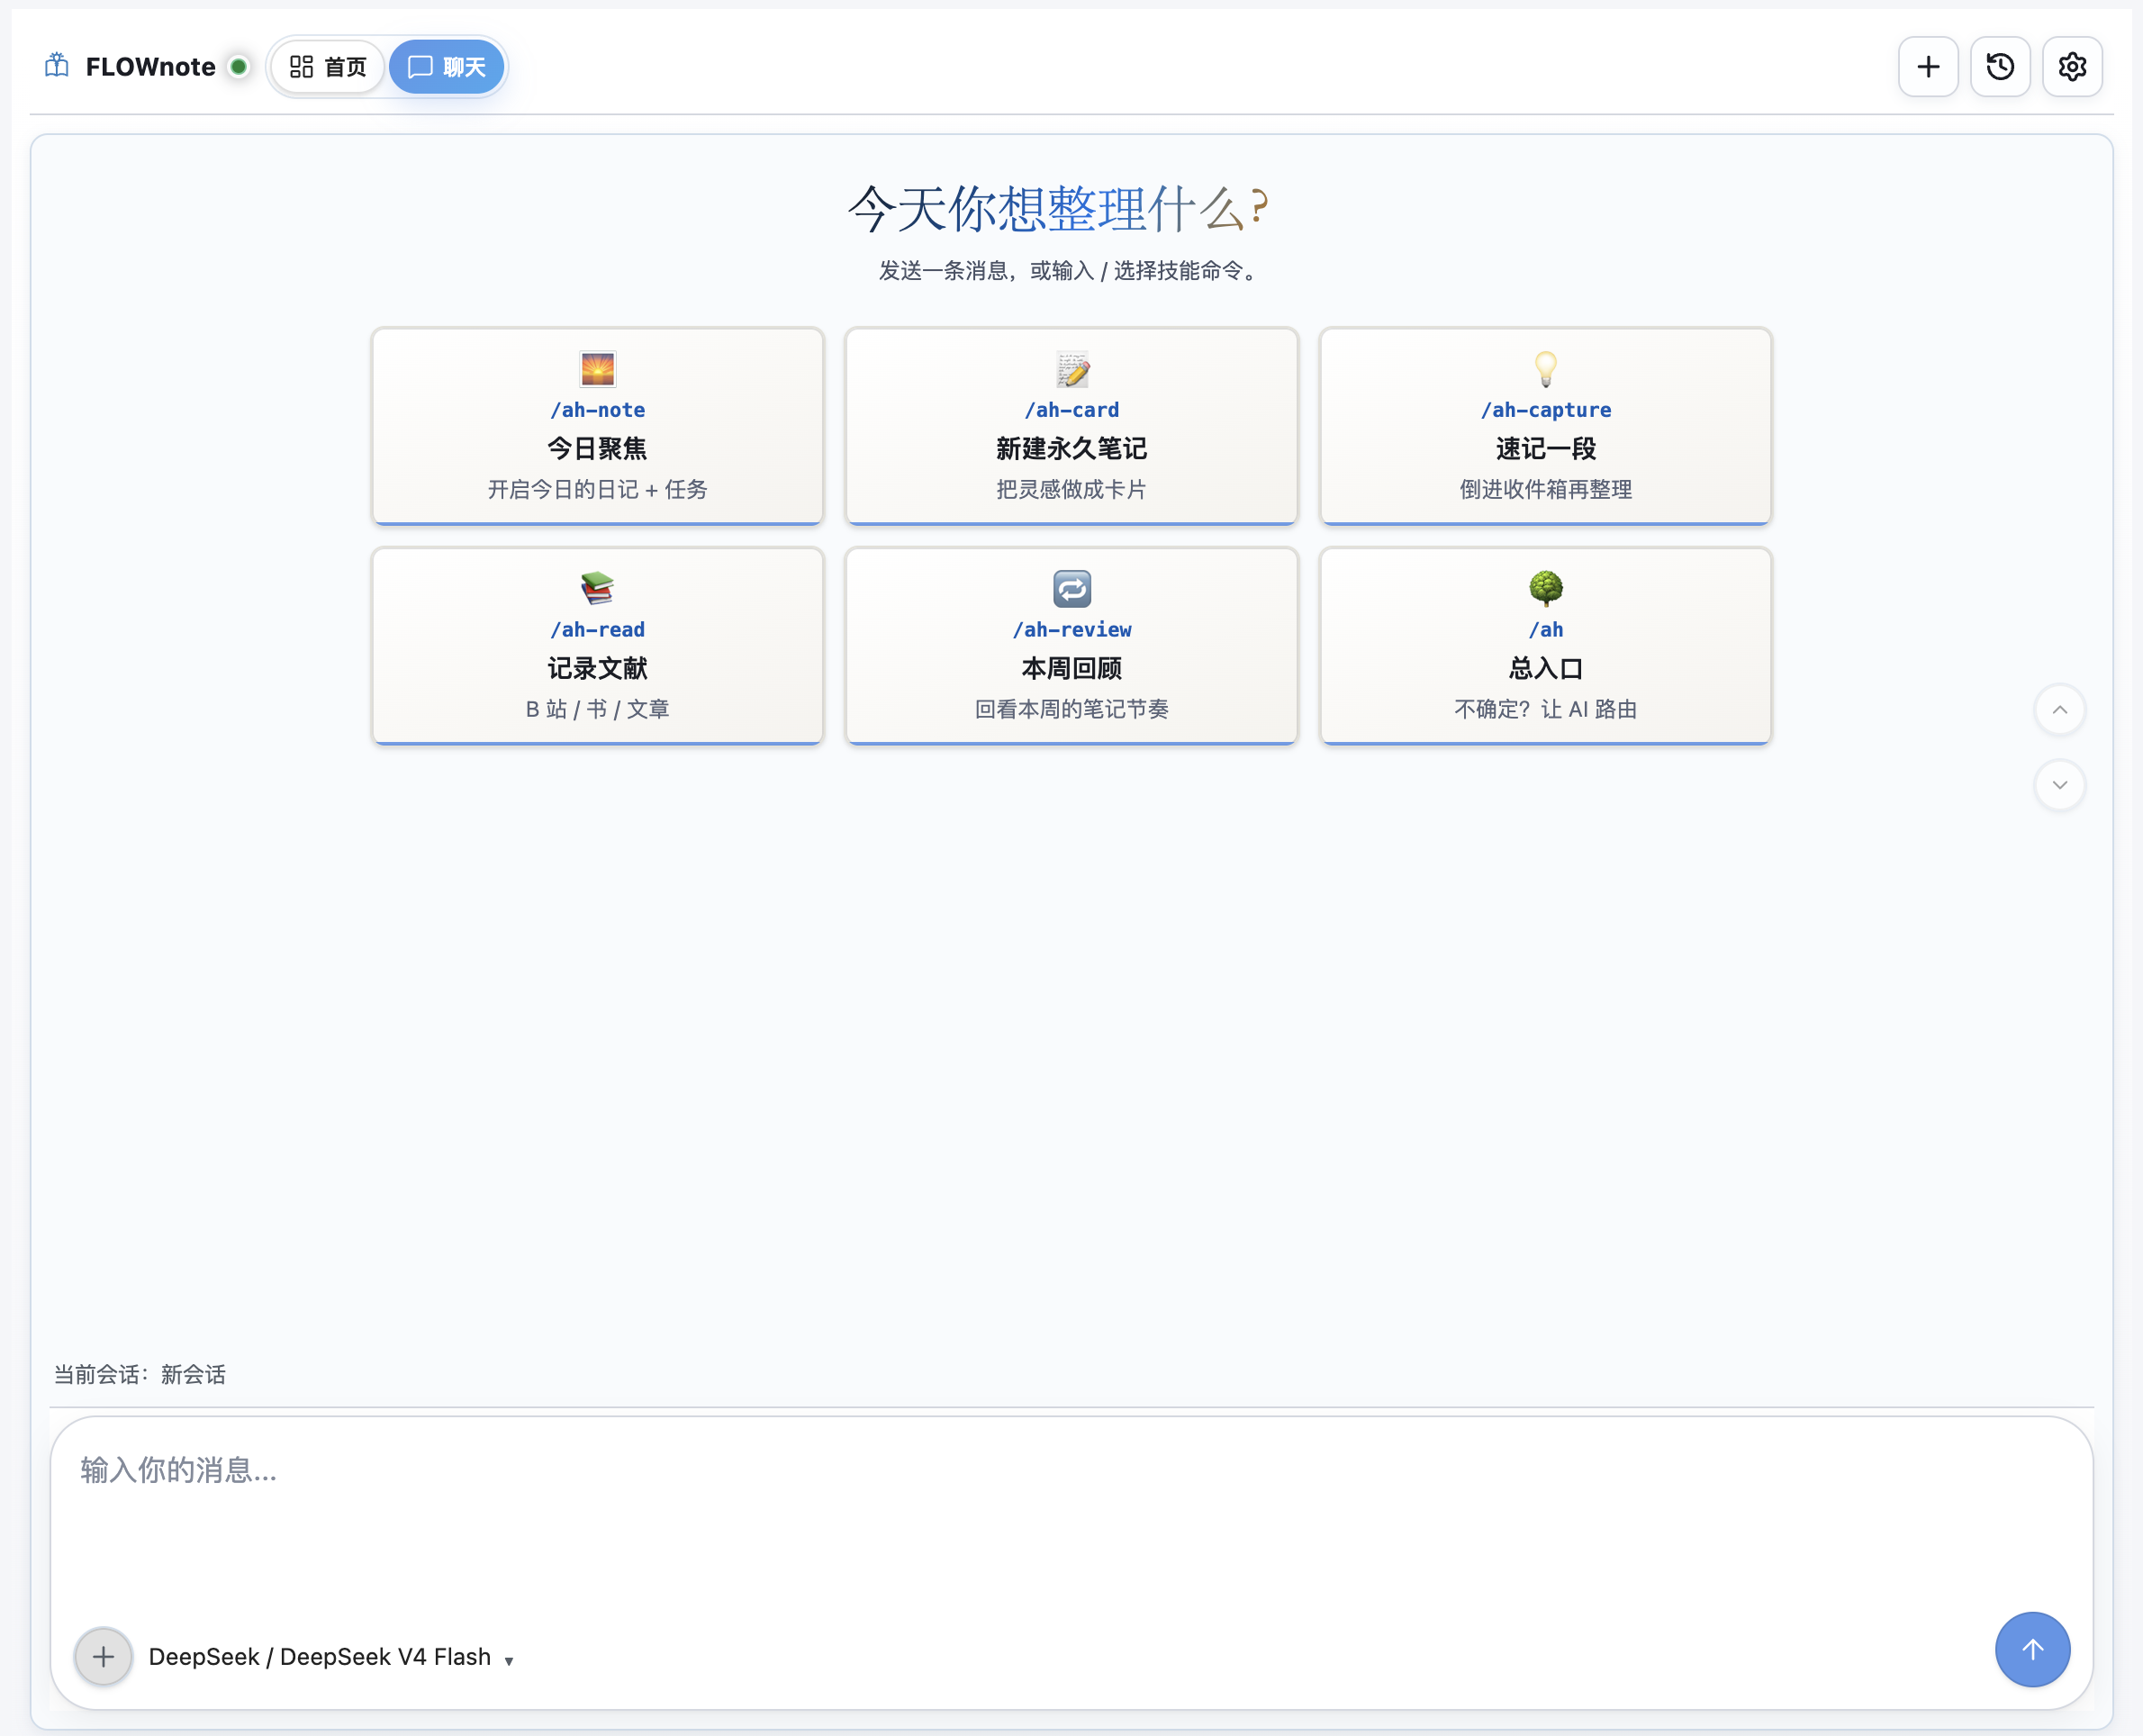The image size is (2143, 1736).
Task: Open the DeepSeek V4 Flash model dropdown
Action: [x=331, y=1658]
